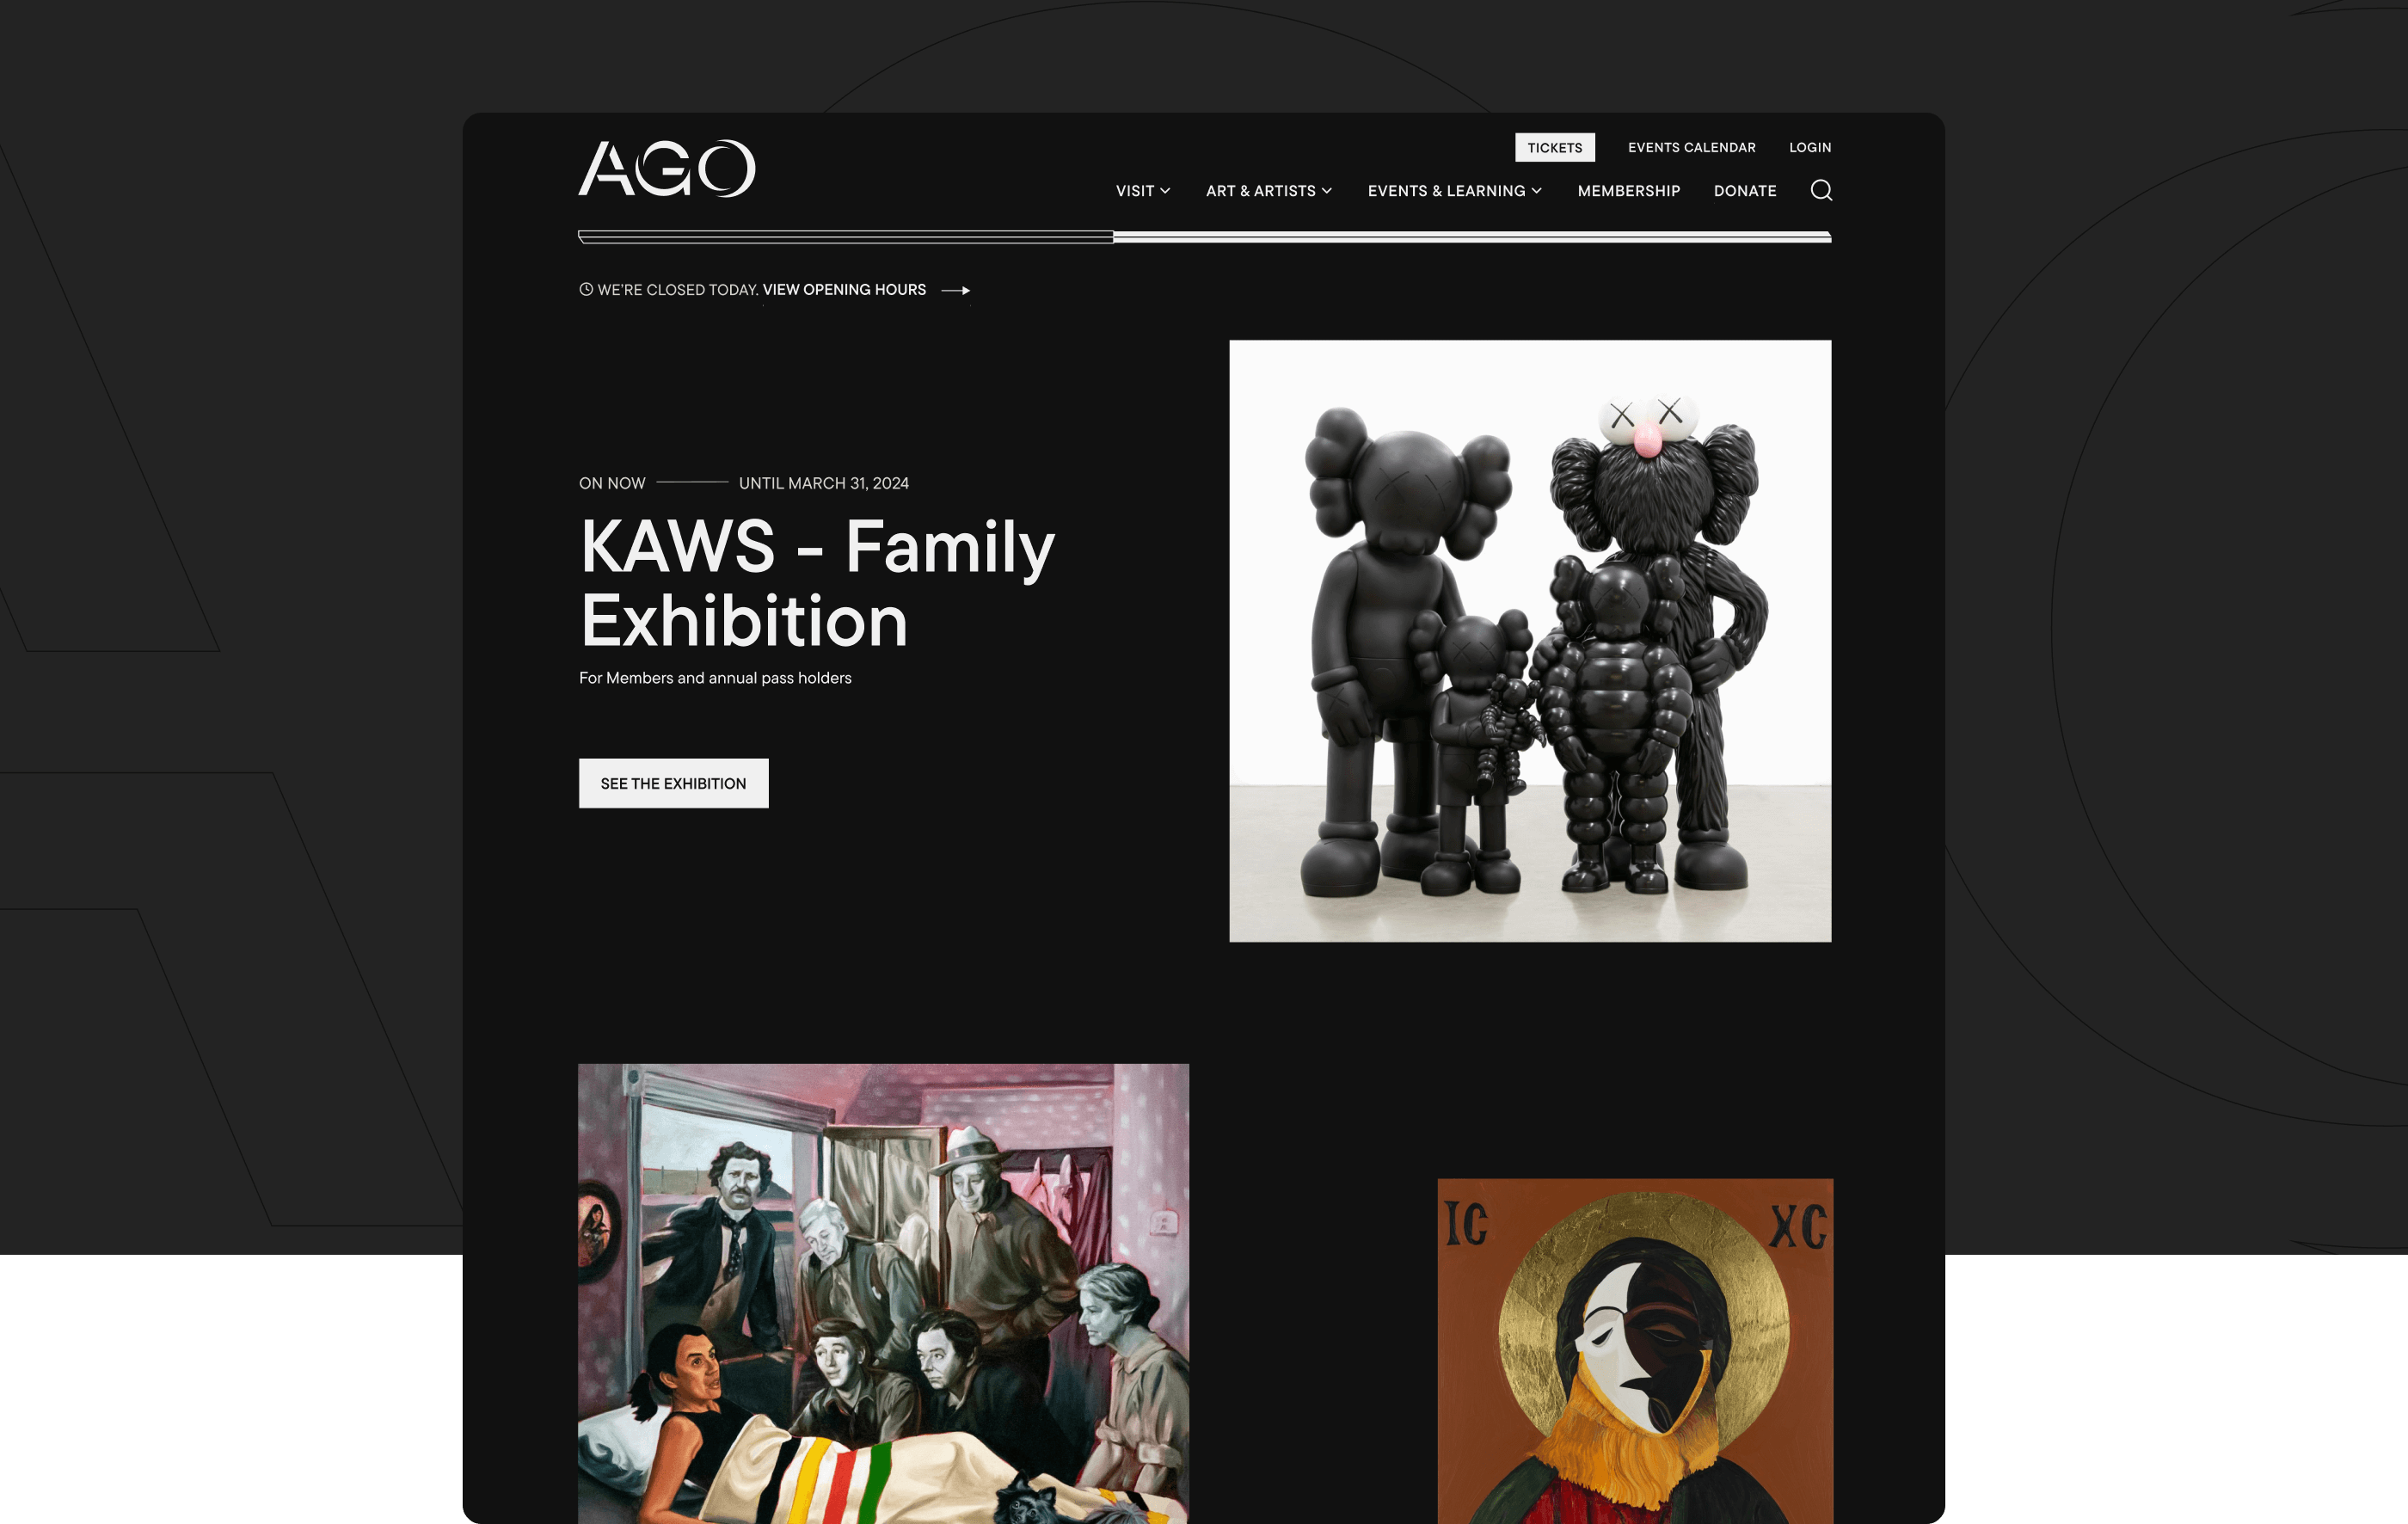Click See the Exhibition button
The height and width of the screenshot is (1524, 2408).
tap(673, 783)
